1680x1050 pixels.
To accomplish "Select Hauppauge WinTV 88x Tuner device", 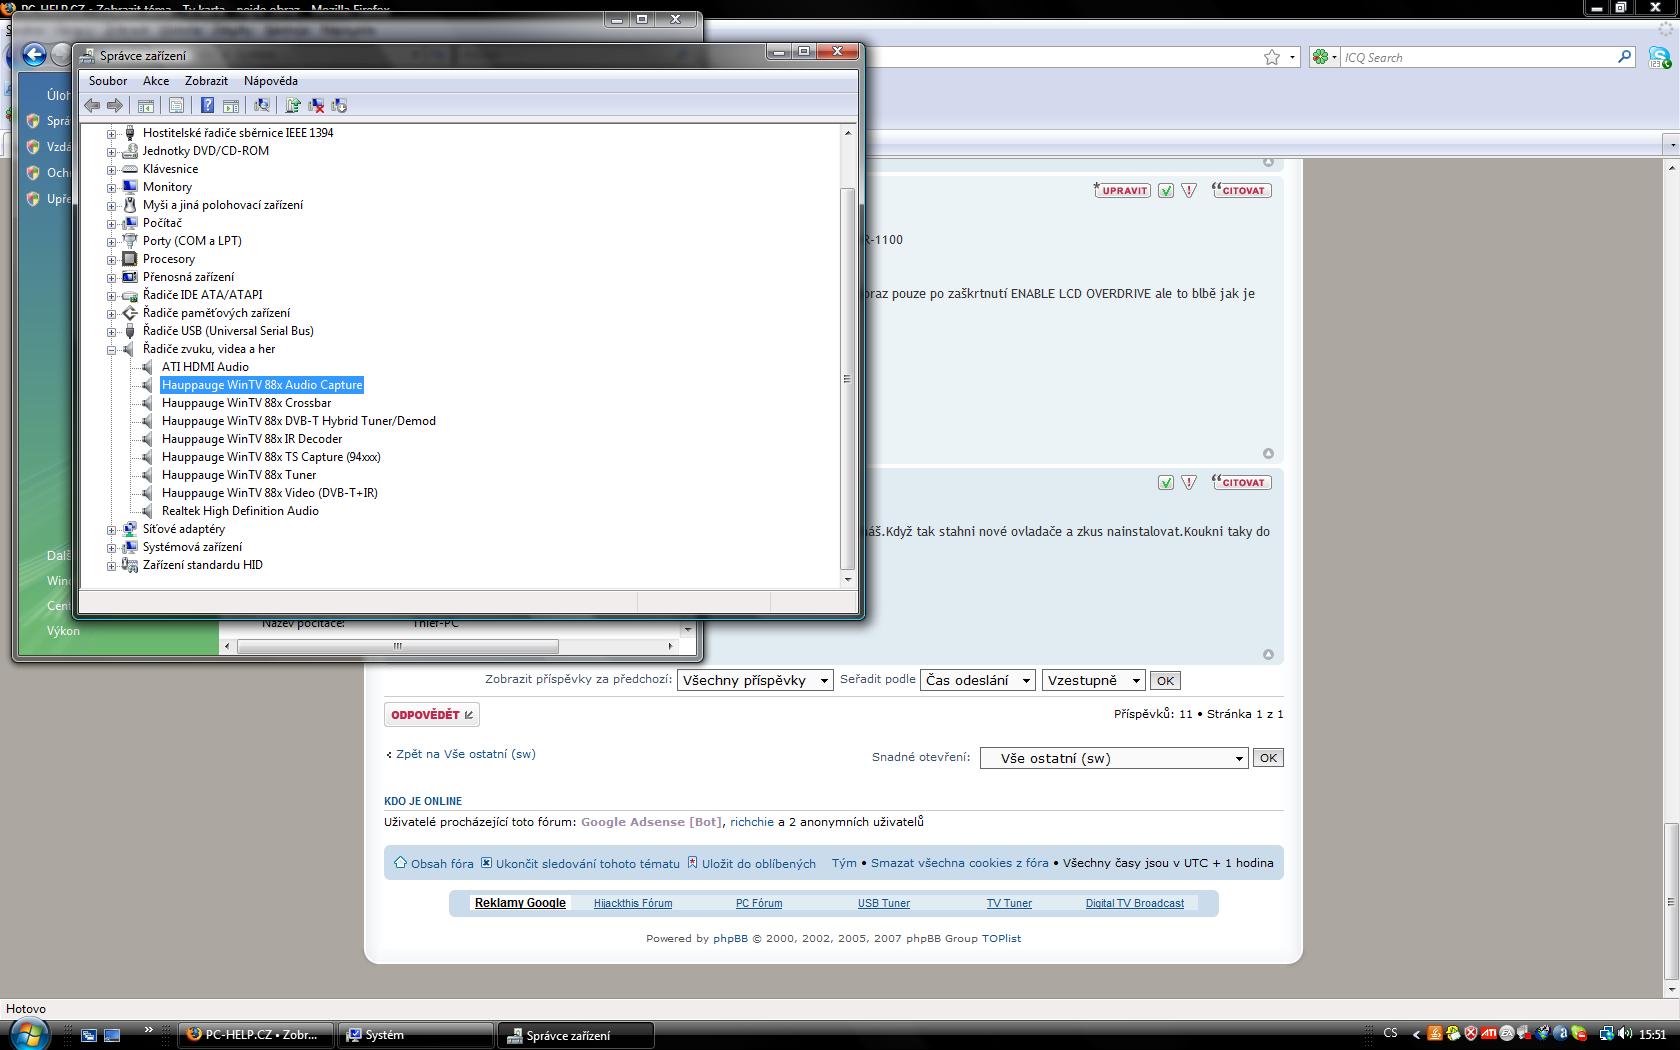I will (x=239, y=475).
